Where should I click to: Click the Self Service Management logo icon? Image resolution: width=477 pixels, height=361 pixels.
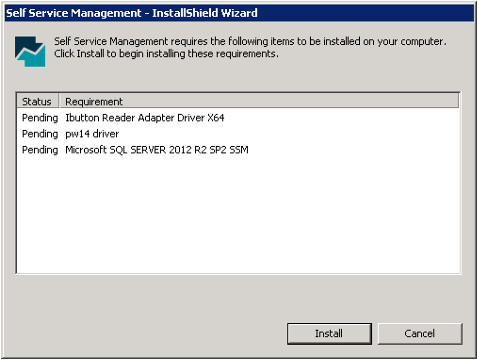30,51
